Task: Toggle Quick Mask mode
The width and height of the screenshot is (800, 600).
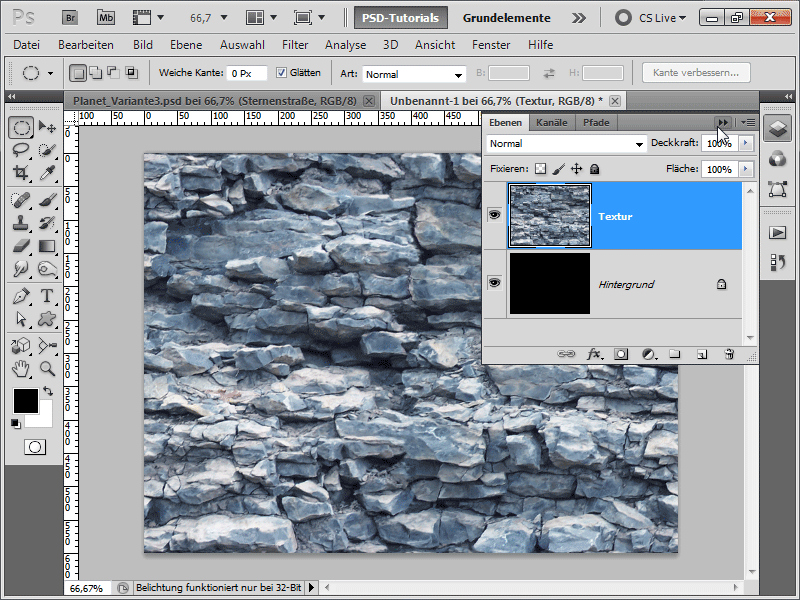Action: [x=35, y=447]
